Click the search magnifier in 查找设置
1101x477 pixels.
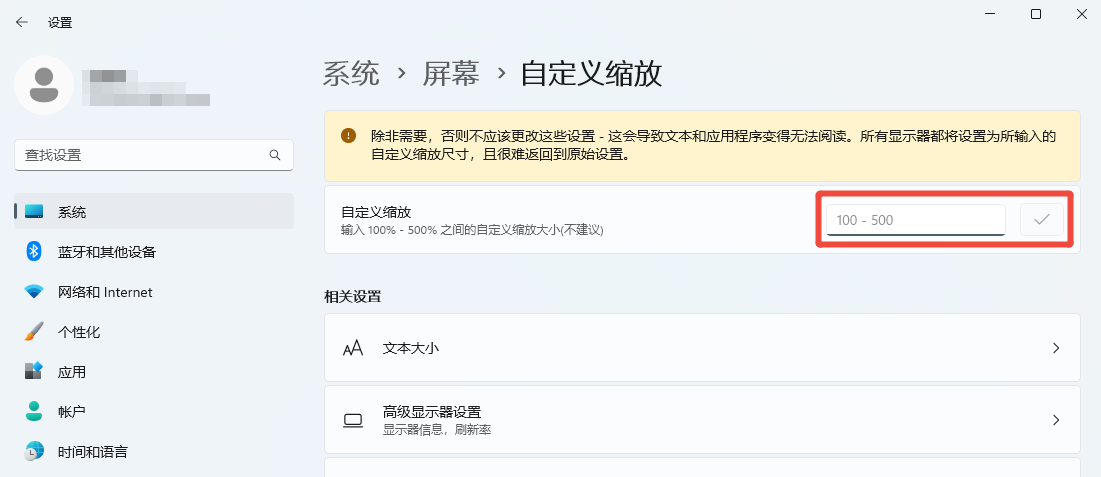(275, 155)
